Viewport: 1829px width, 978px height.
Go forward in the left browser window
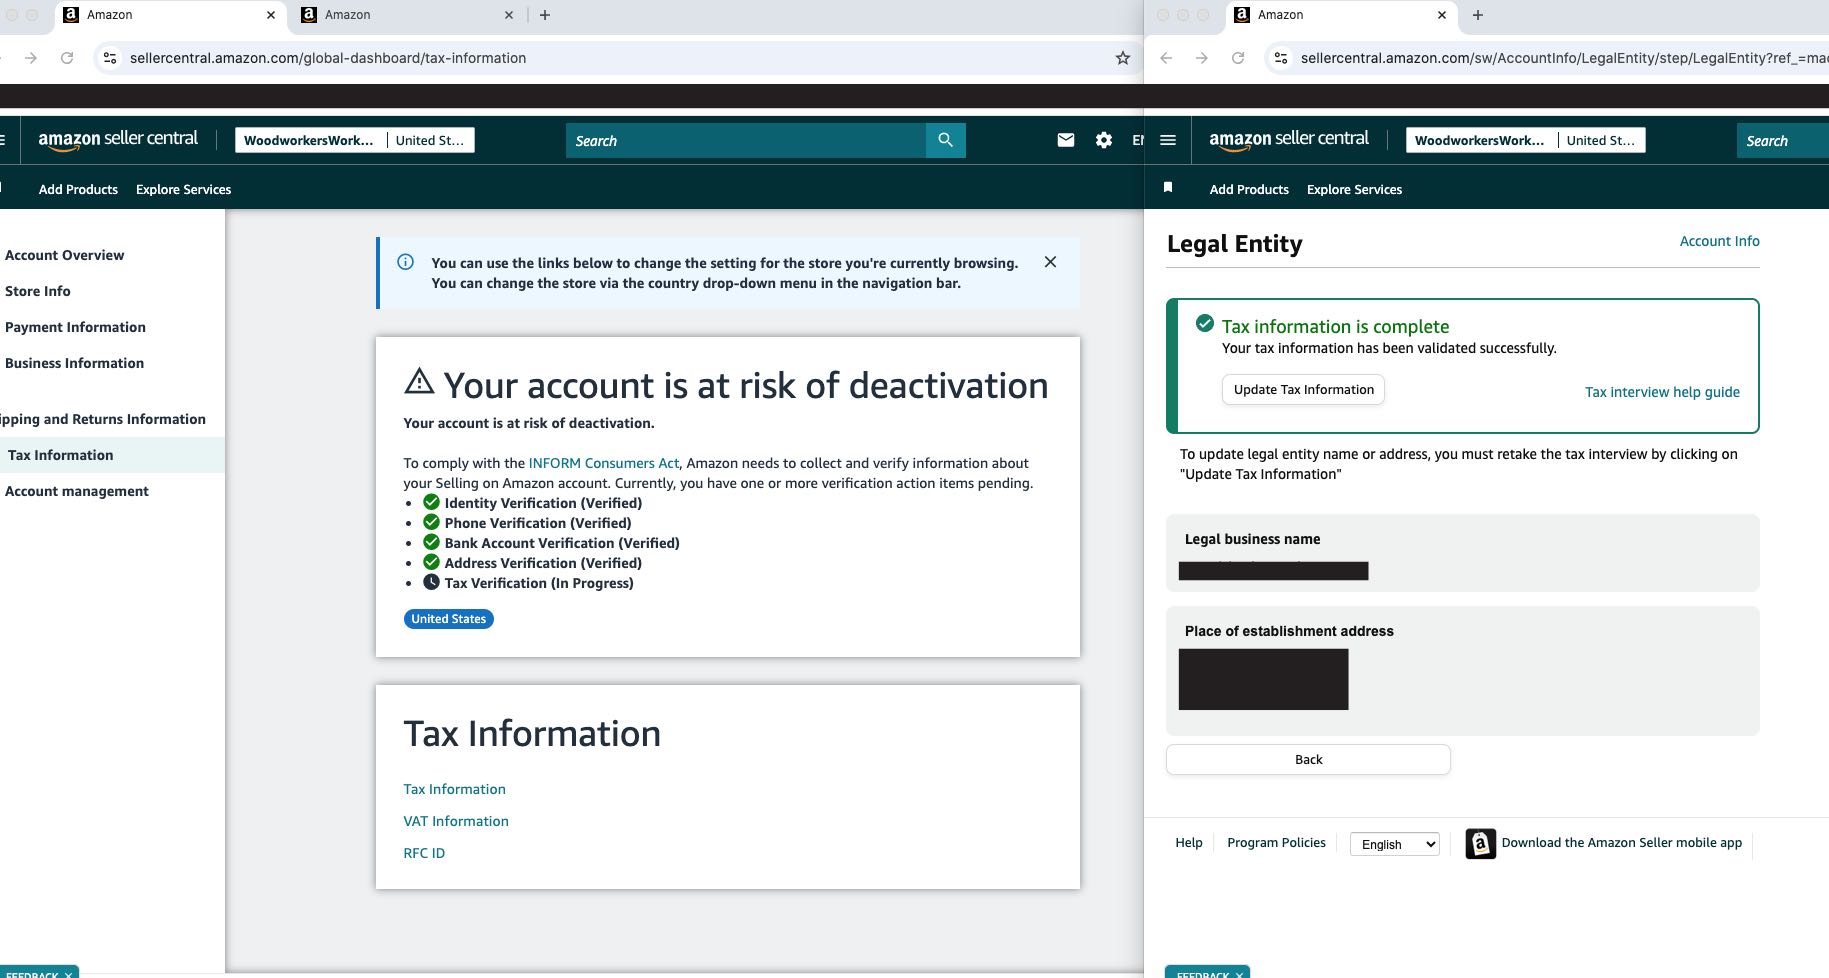31,58
